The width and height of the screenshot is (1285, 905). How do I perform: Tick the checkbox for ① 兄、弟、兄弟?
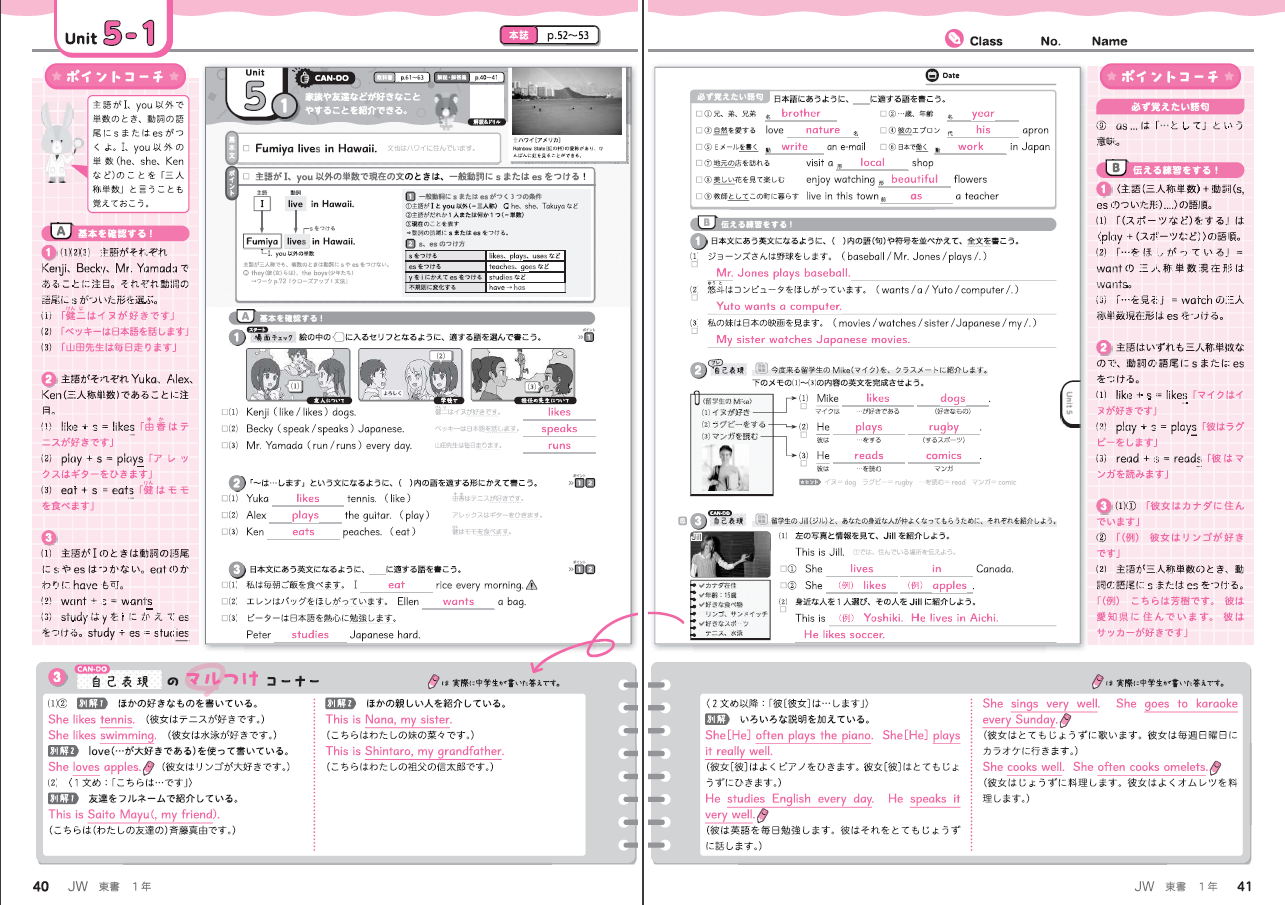(697, 114)
